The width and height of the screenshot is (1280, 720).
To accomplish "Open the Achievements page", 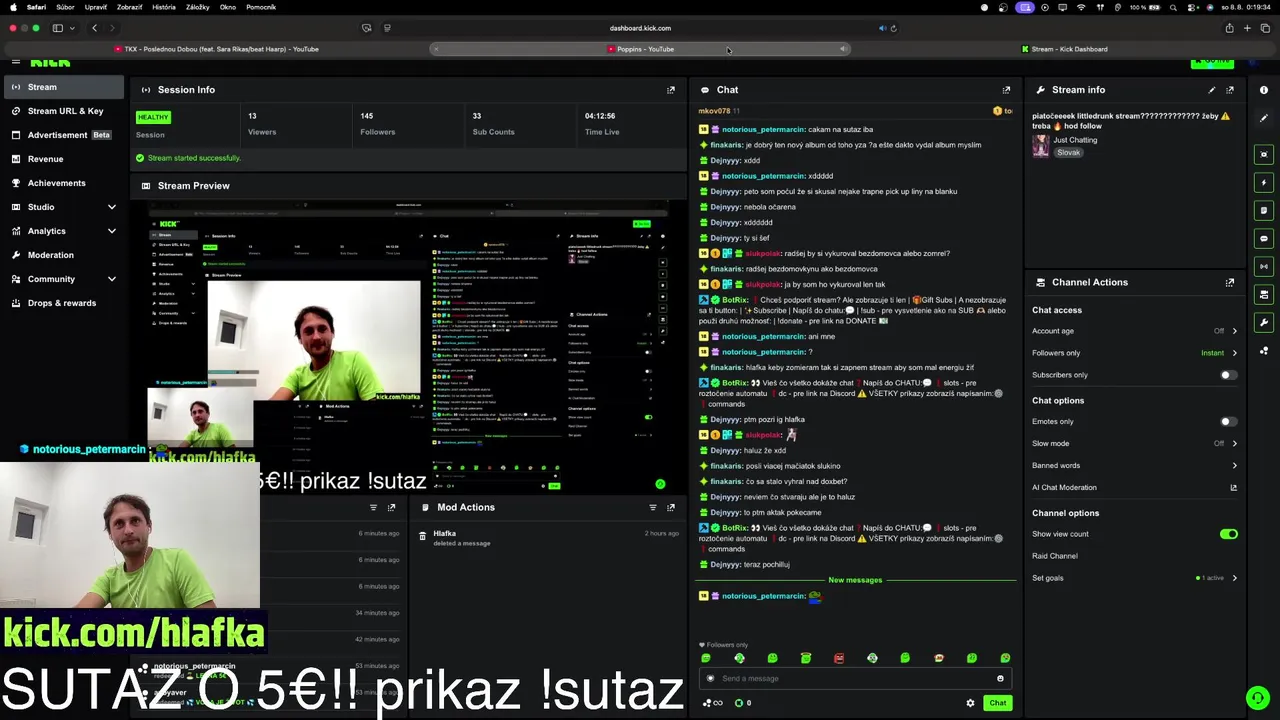I will 62,183.
